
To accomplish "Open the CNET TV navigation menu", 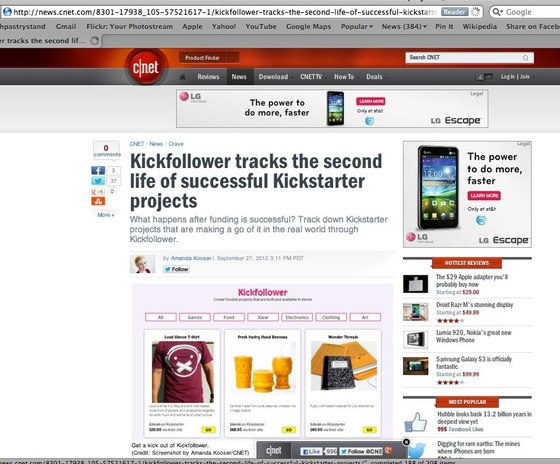I will tap(312, 77).
